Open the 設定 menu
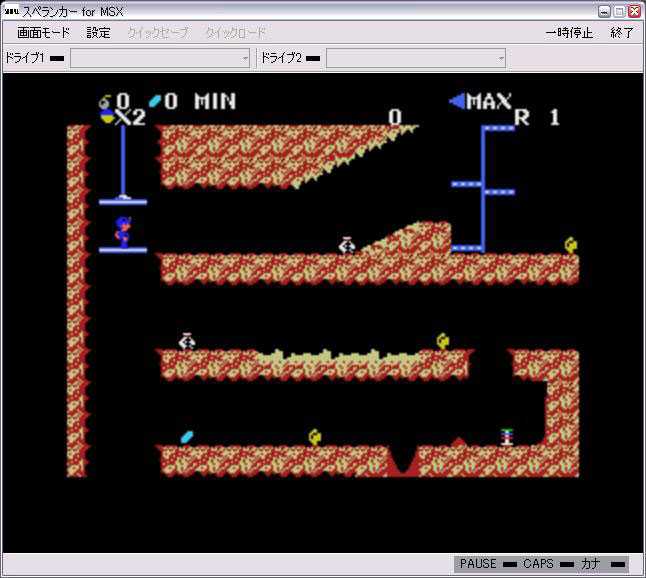The width and height of the screenshot is (646, 578). click(98, 33)
